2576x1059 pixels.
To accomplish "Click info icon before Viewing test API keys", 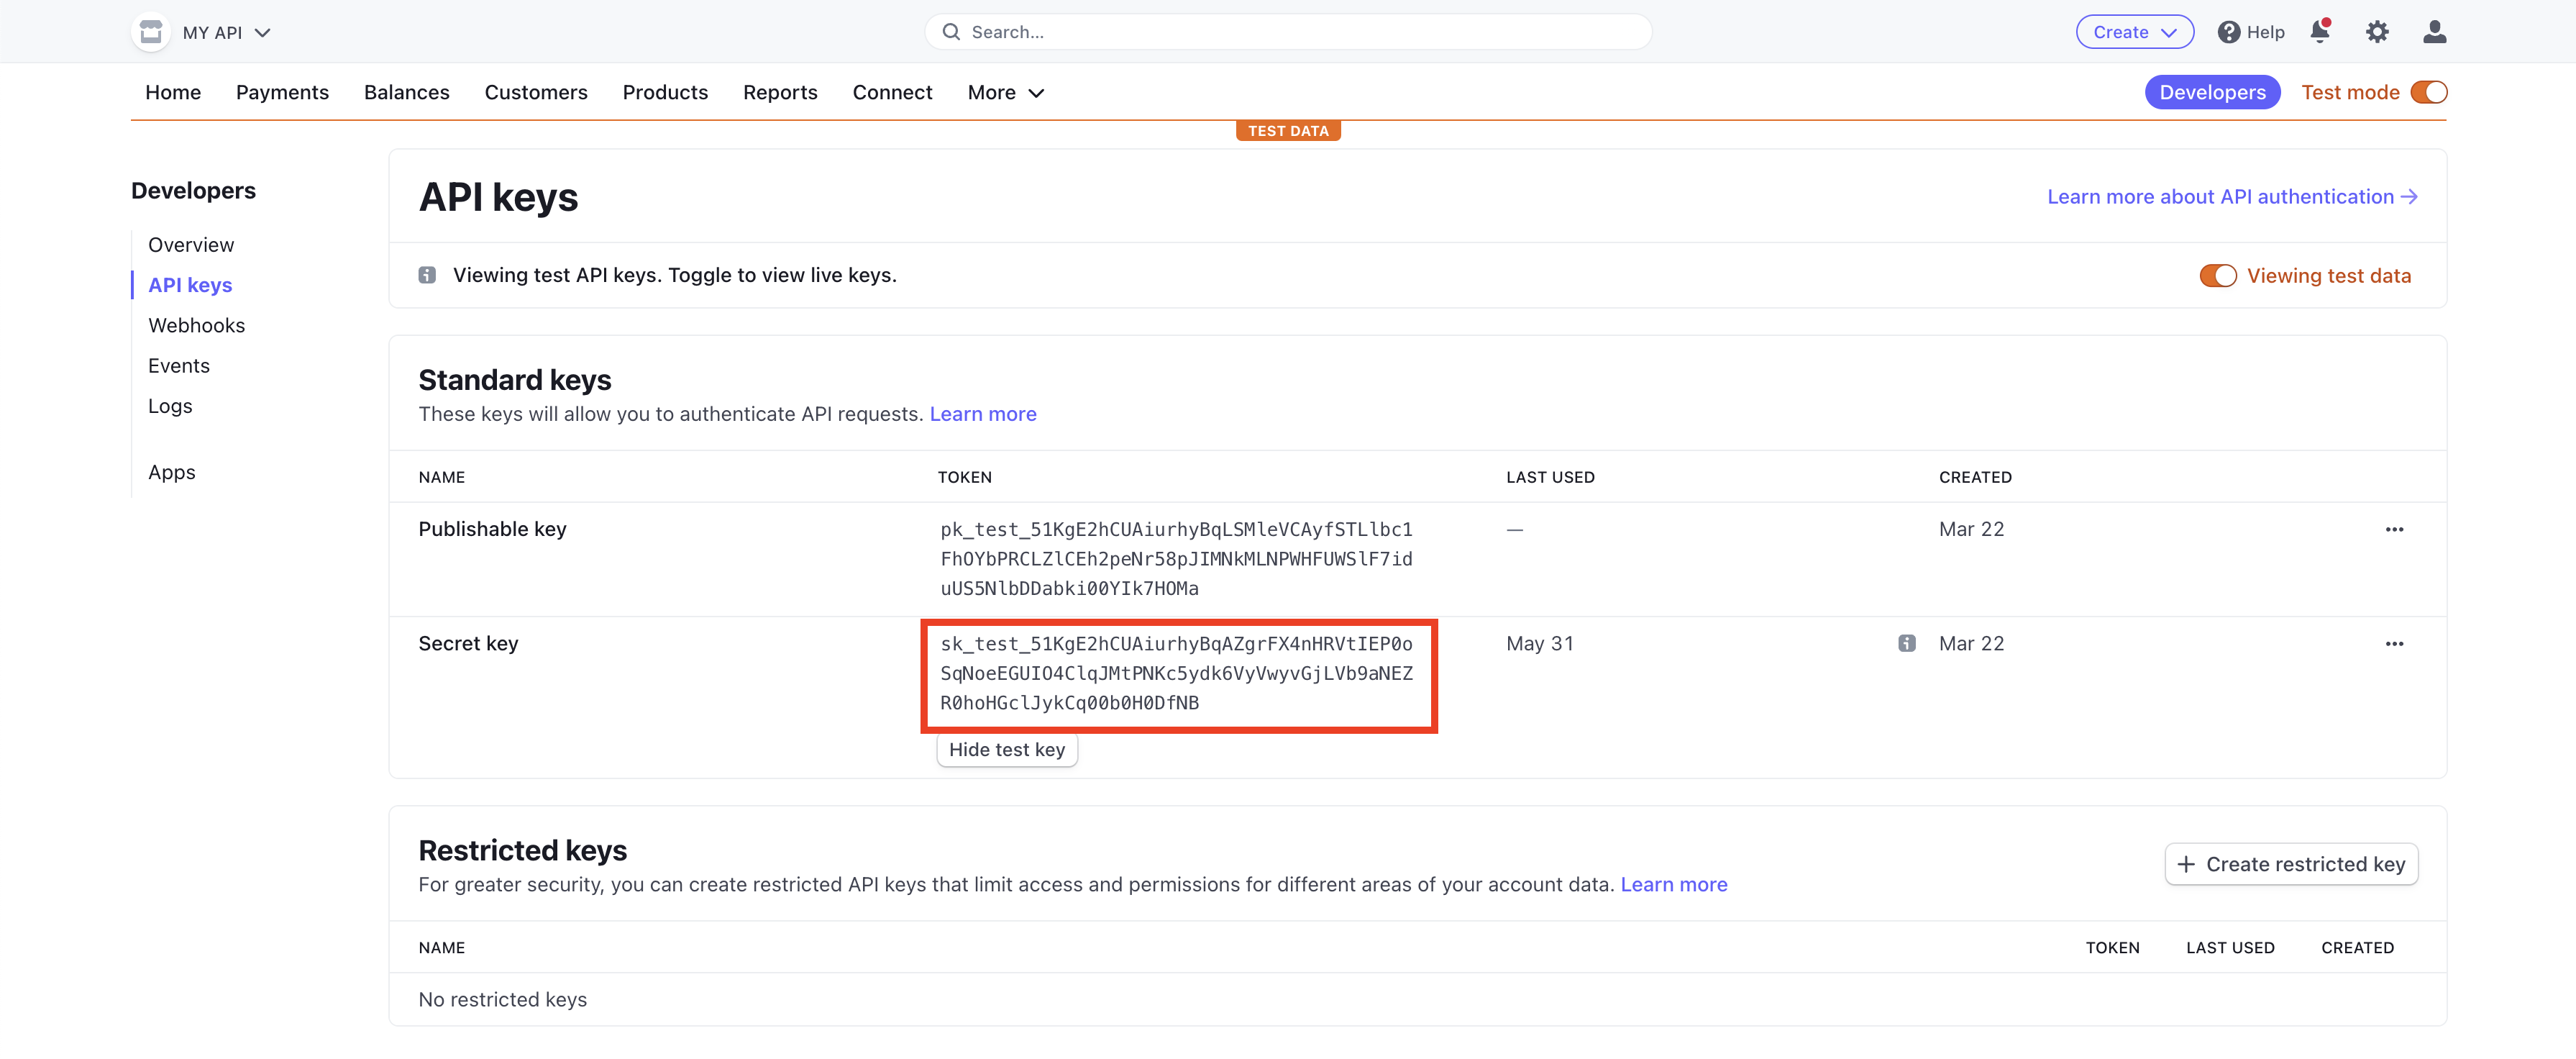I will (x=427, y=275).
